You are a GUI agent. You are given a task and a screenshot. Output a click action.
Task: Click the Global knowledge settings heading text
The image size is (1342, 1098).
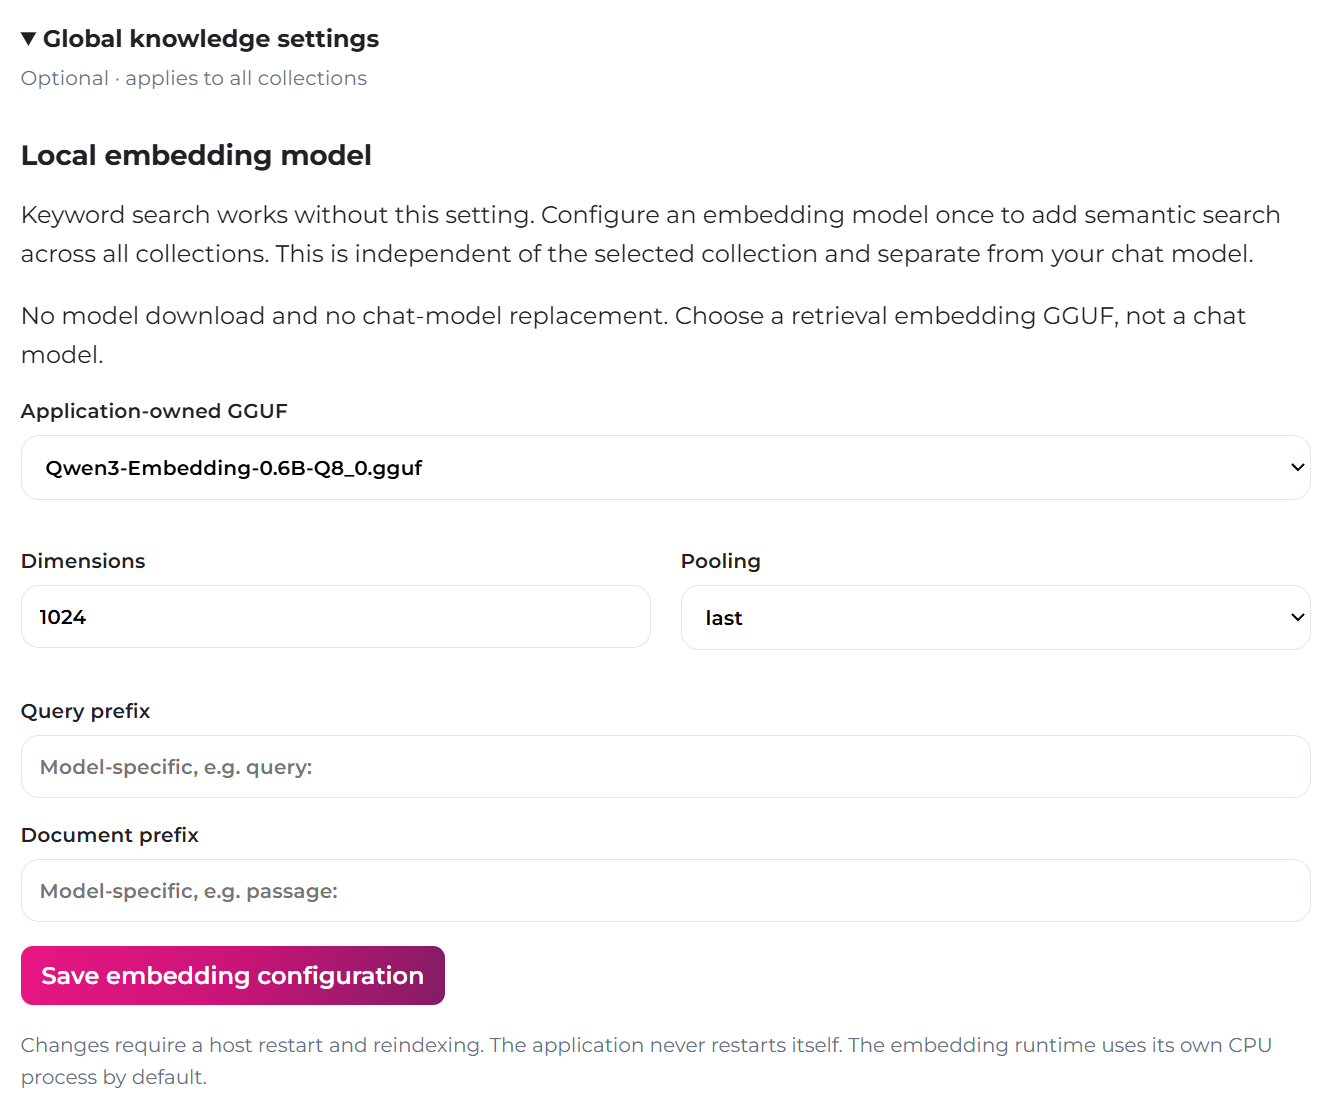211,39
